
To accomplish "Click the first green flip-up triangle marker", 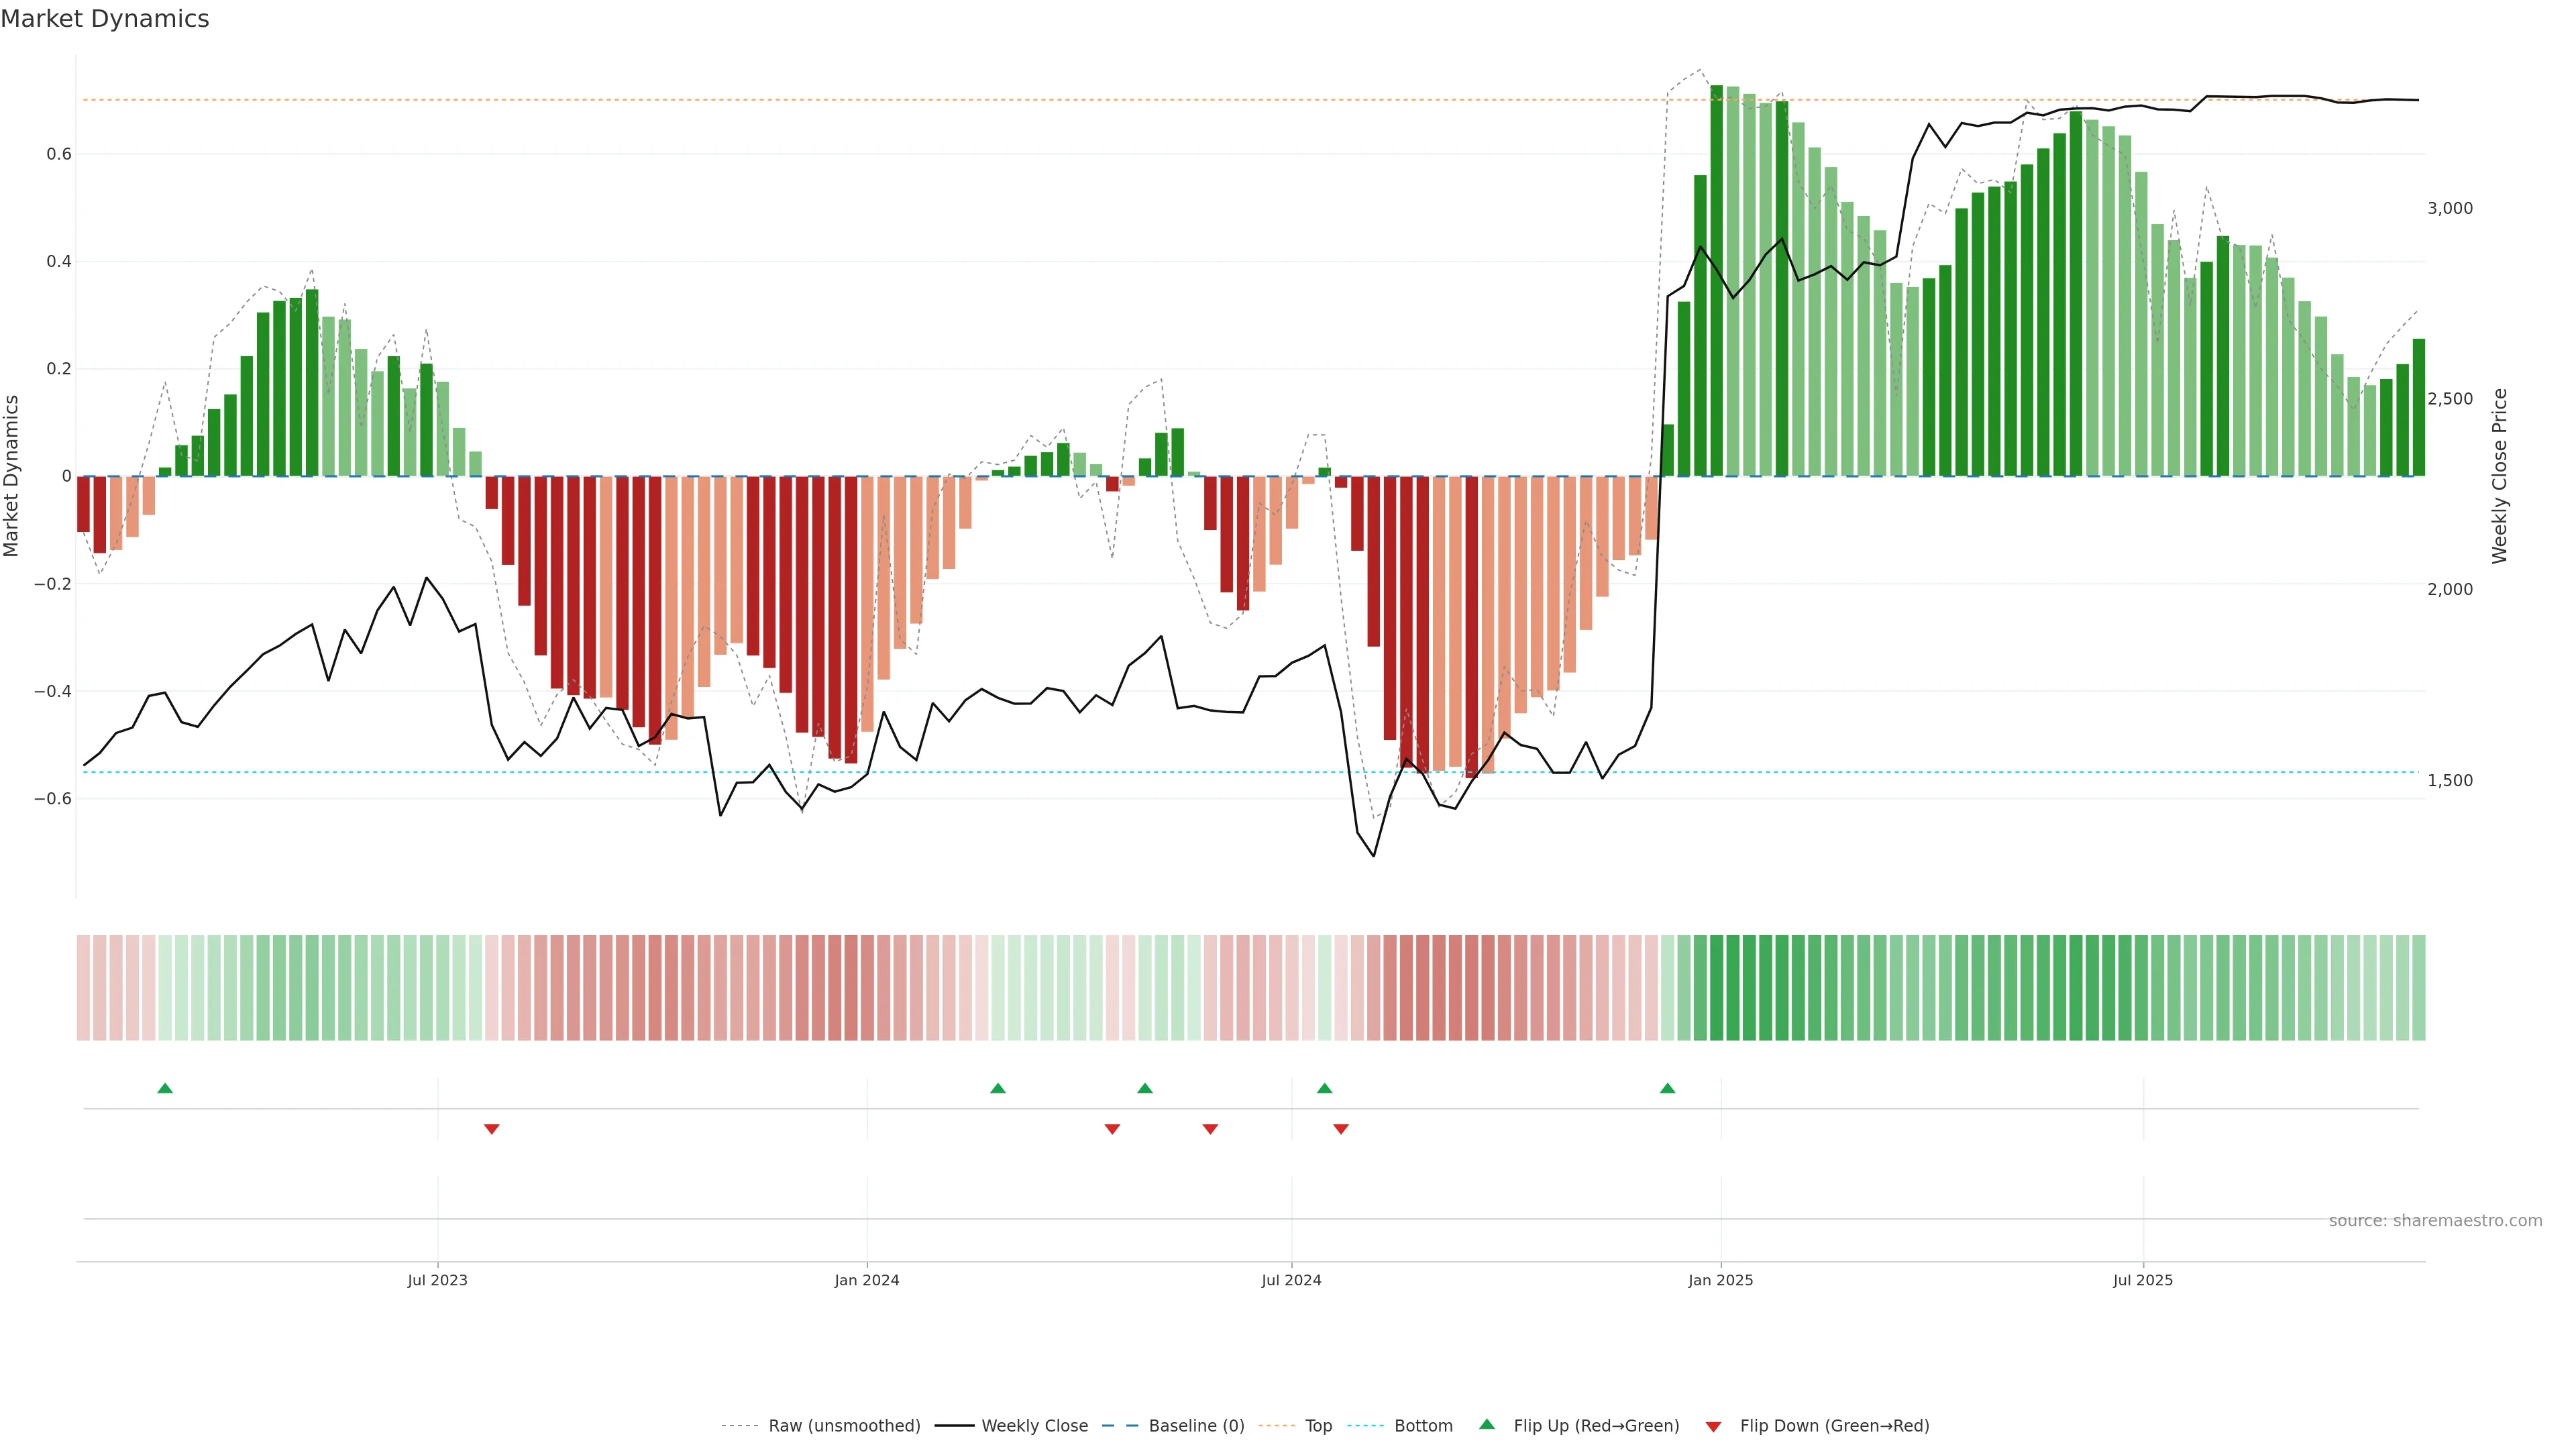I will [165, 1088].
